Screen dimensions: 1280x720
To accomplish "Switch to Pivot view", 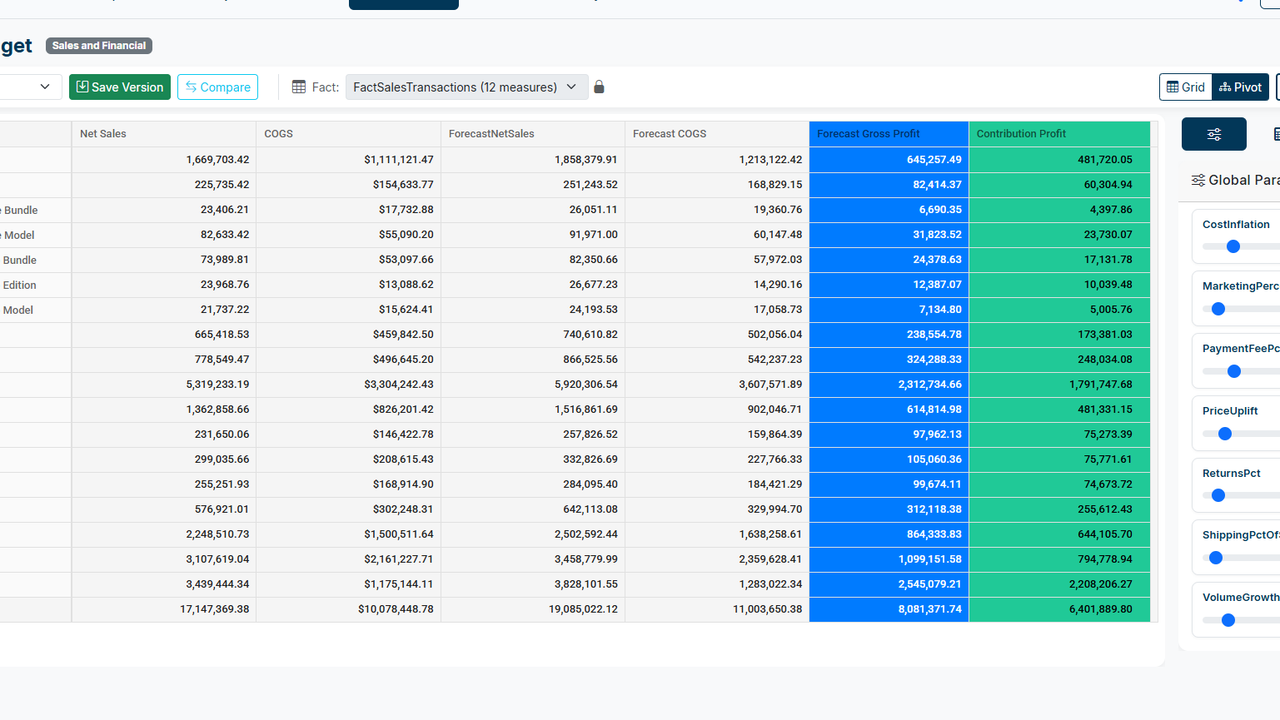I will 1240,87.
